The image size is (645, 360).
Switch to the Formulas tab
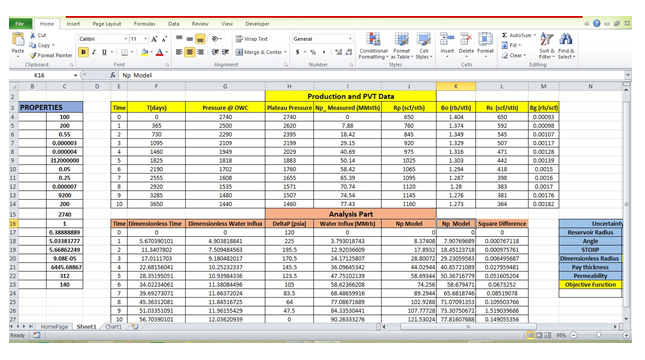(144, 24)
